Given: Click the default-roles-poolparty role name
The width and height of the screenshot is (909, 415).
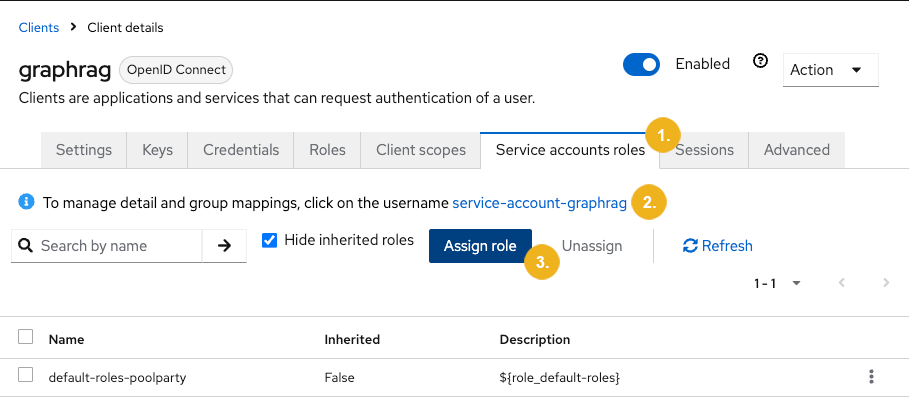Looking at the screenshot, I should (x=117, y=378).
